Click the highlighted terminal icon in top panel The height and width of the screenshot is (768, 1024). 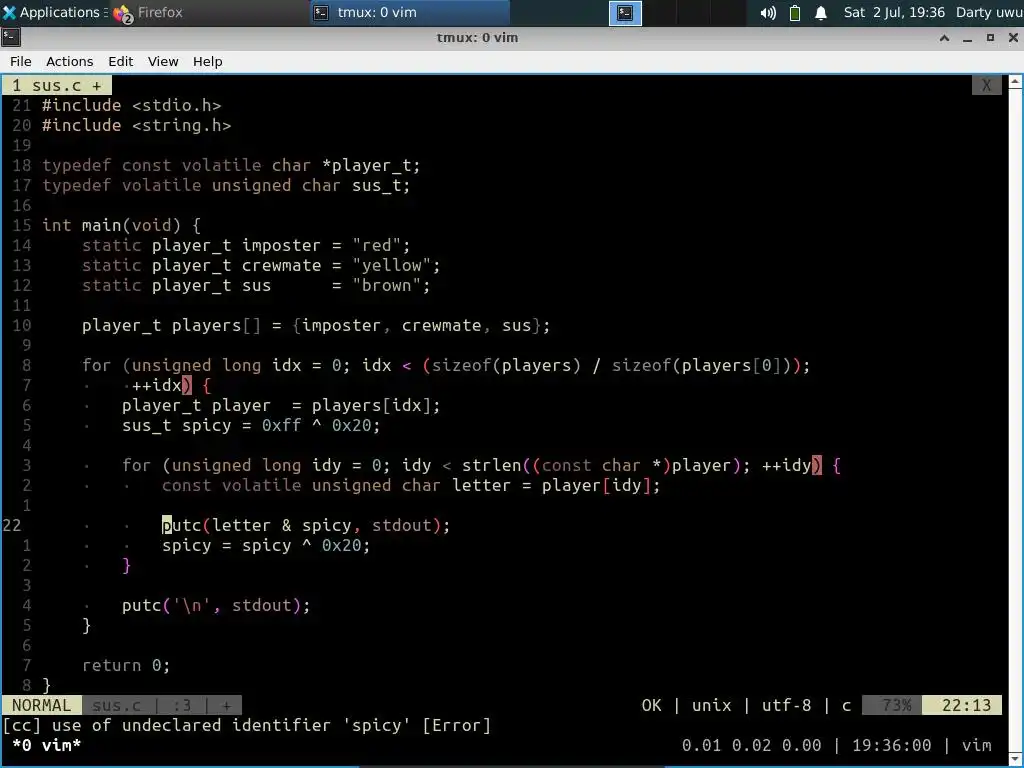tap(625, 13)
